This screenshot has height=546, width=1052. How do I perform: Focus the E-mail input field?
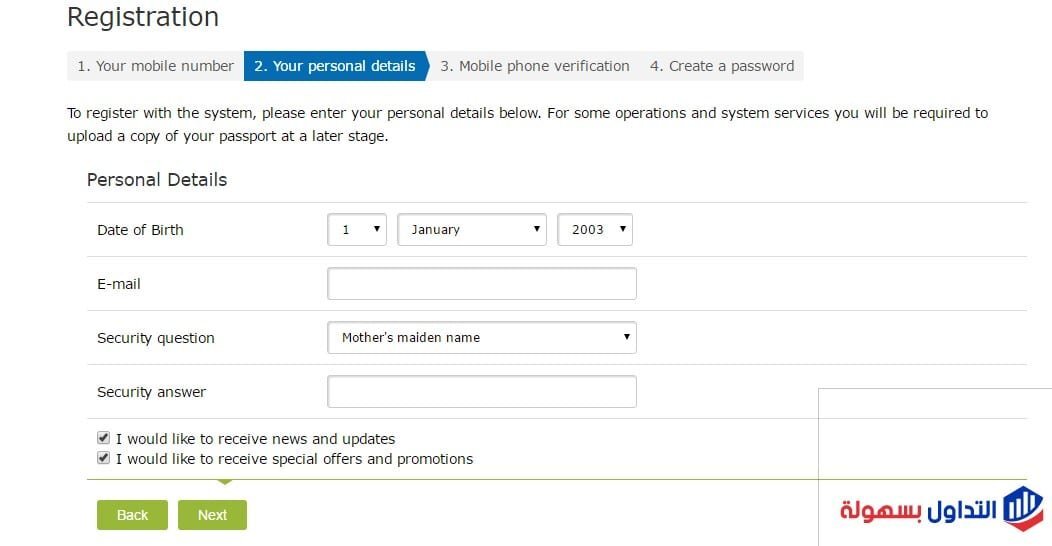(x=481, y=284)
